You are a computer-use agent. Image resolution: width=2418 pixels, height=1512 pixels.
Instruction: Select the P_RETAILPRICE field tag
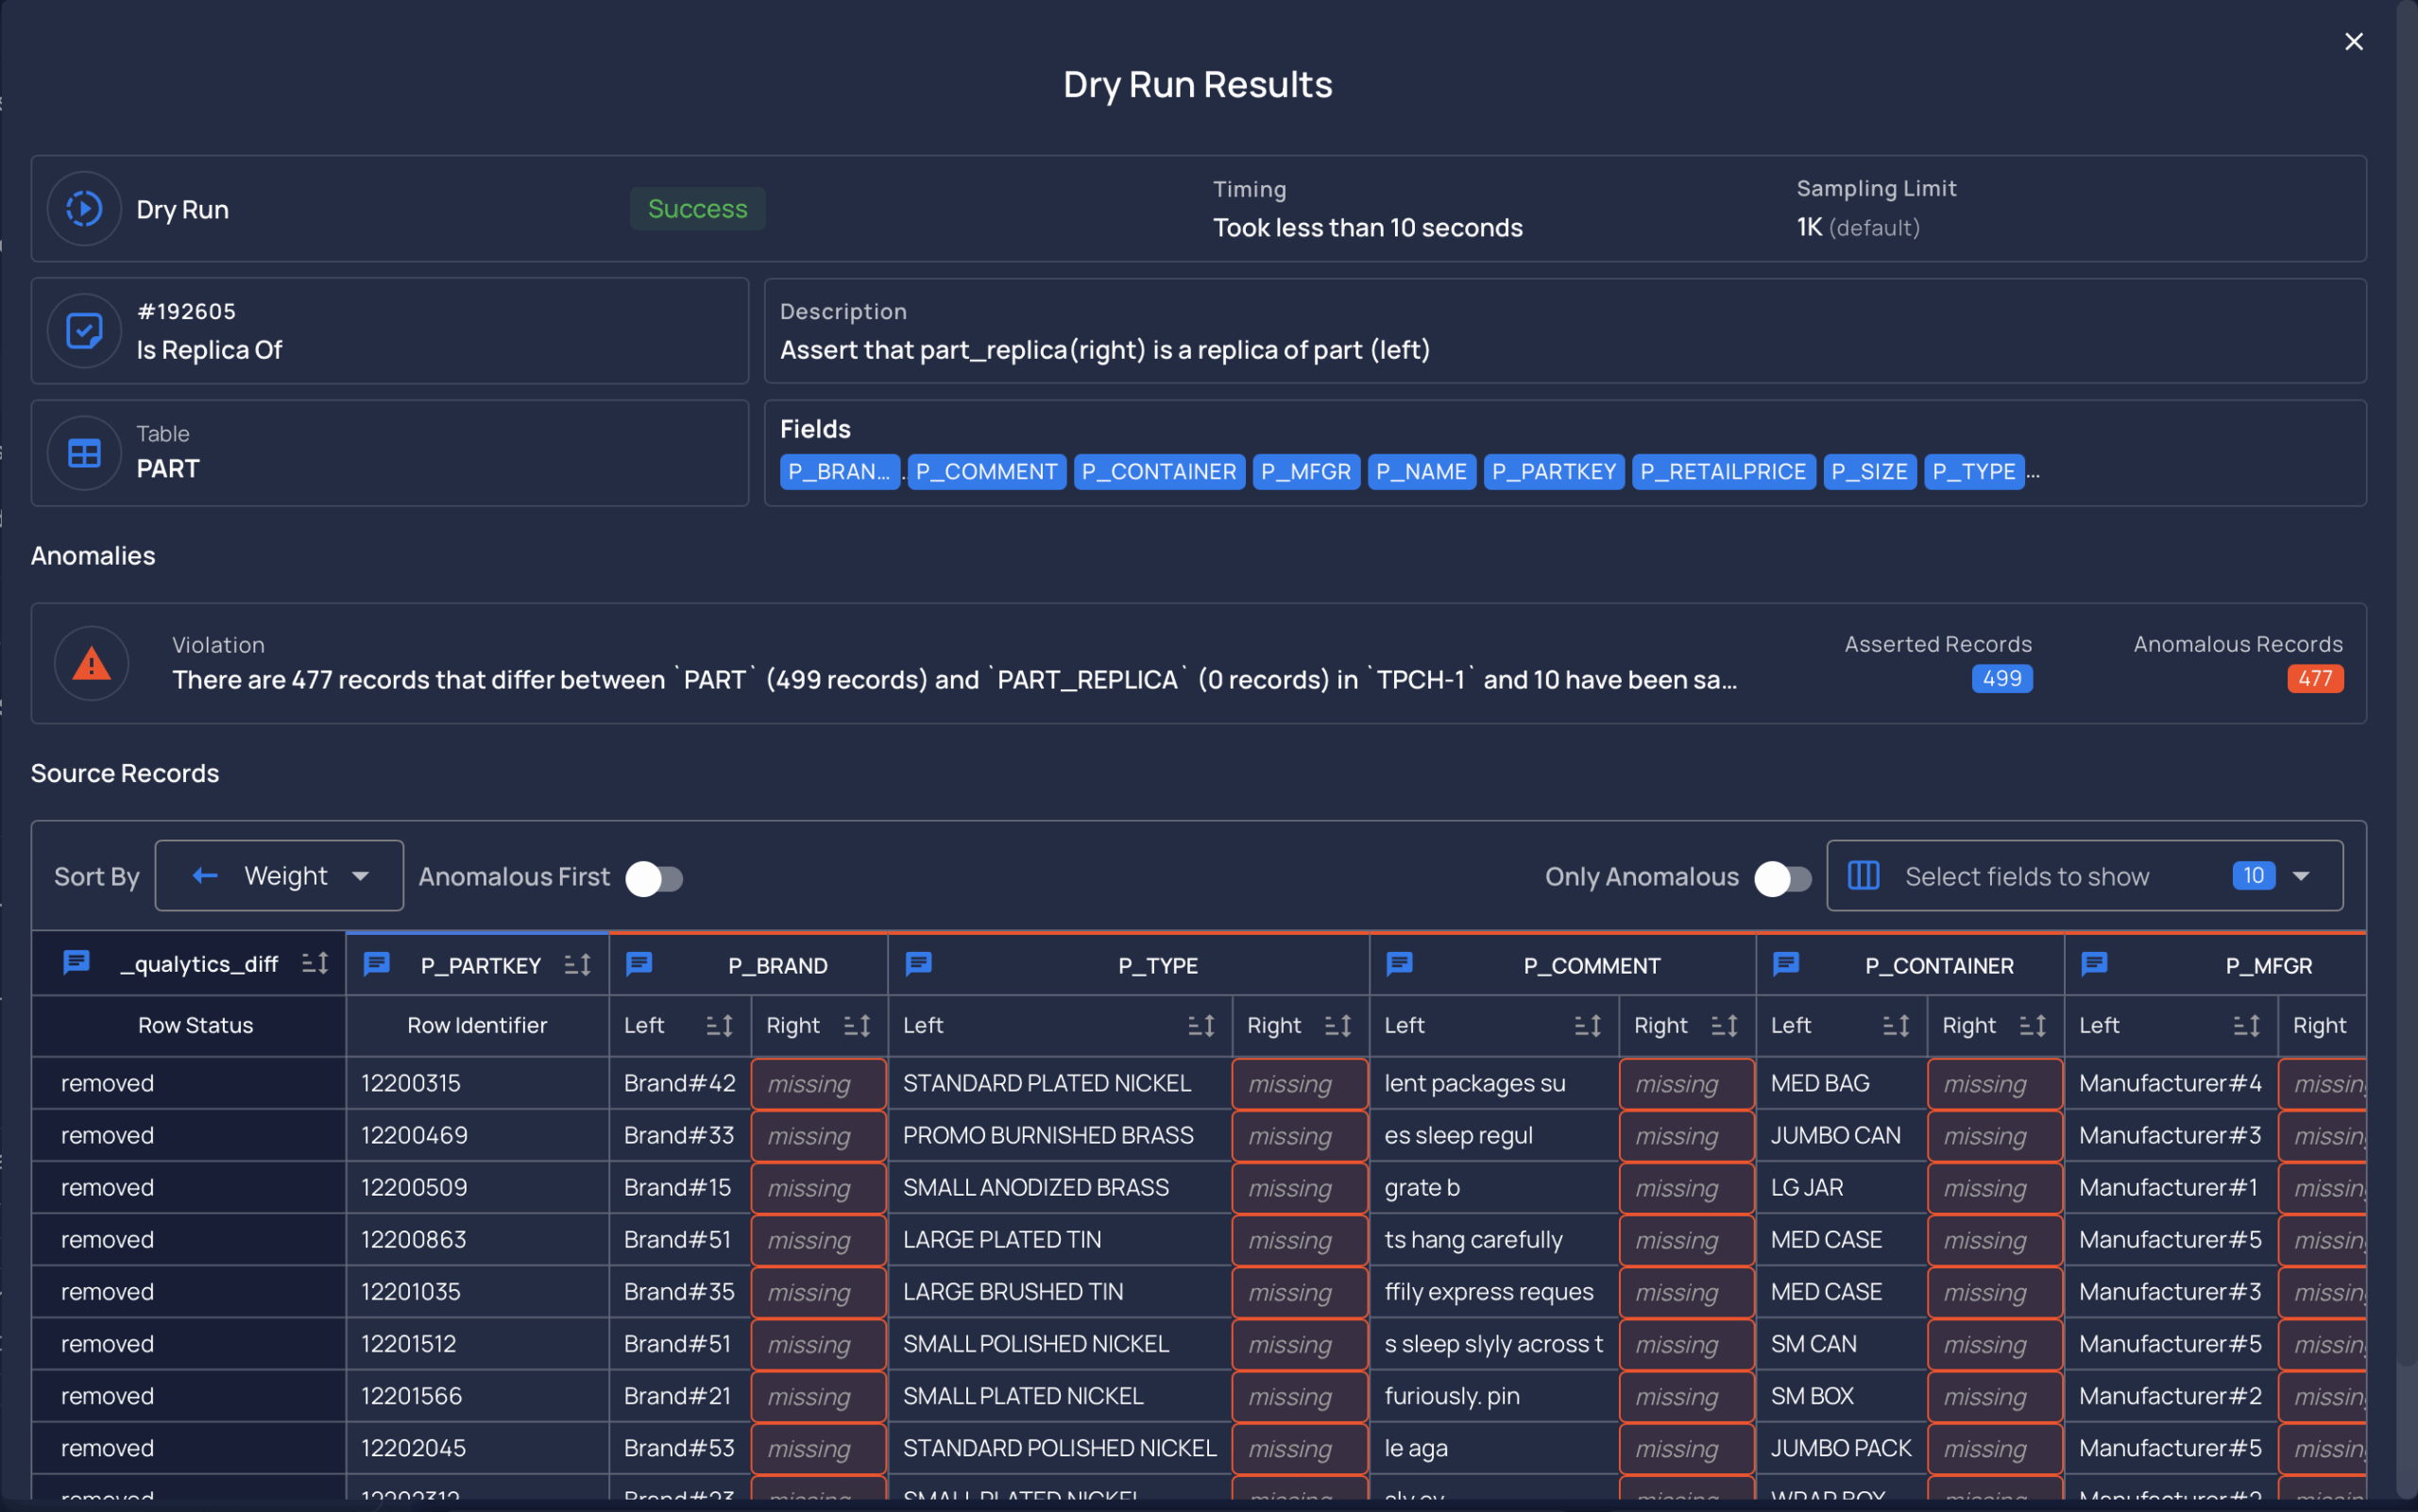1723,471
